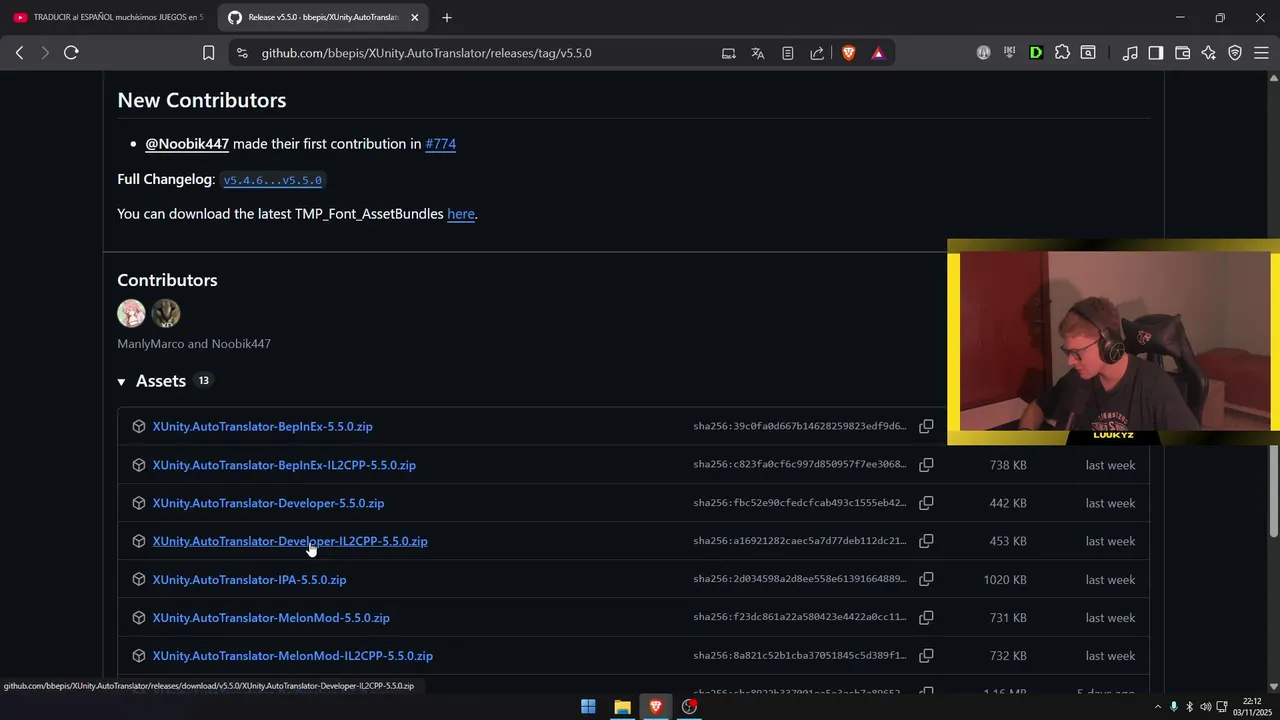
Task: Click the green D extension icon
Action: point(1036,53)
